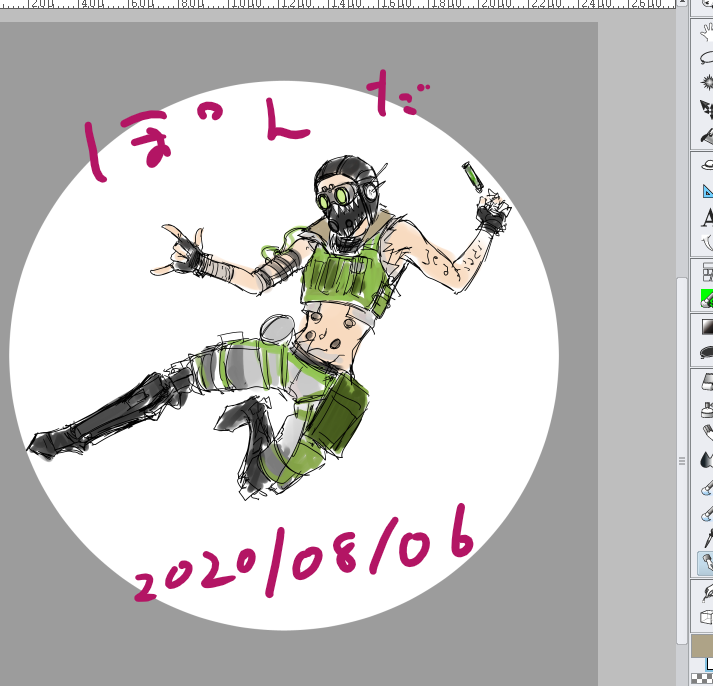
Task: Select the black Pen nib tool
Action: pyautogui.click(x=708, y=538)
